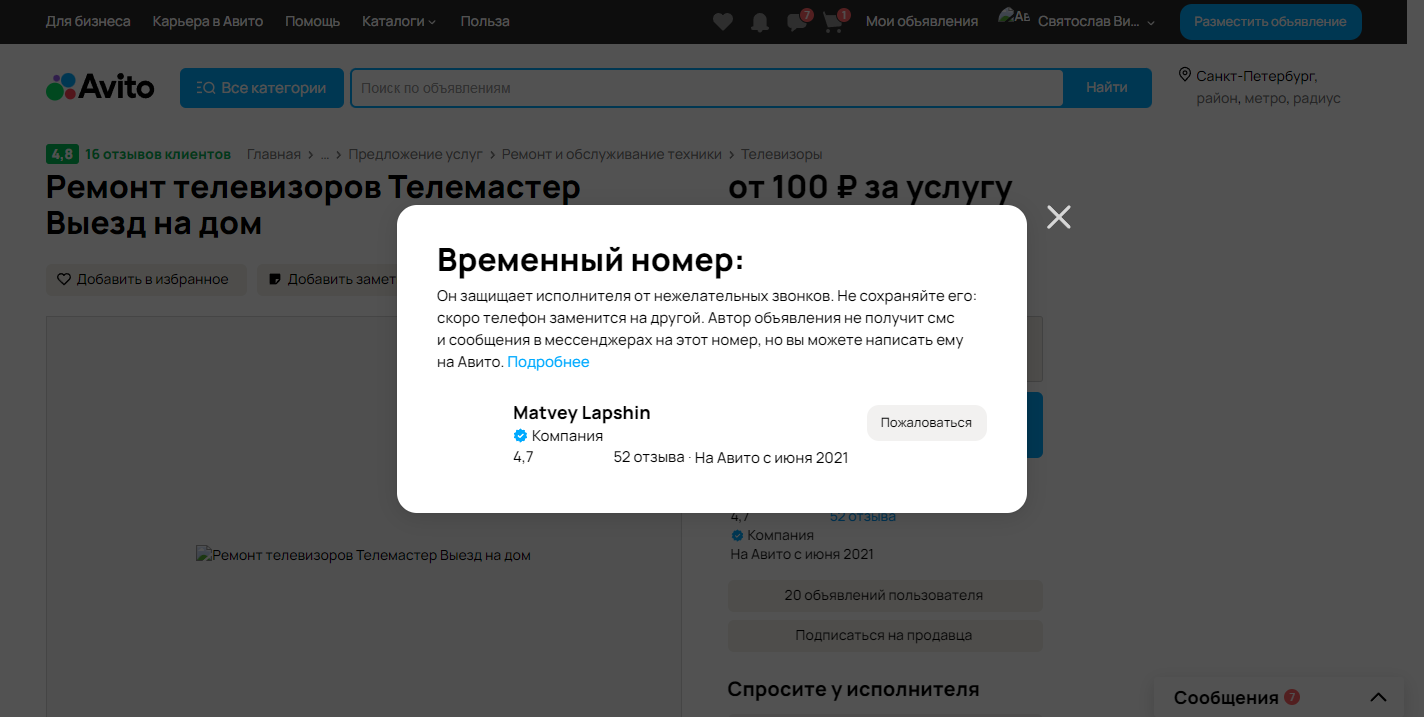Image resolution: width=1424 pixels, height=717 pixels.
Task: Click the verified badge next to Компания in popup
Action: click(x=520, y=436)
